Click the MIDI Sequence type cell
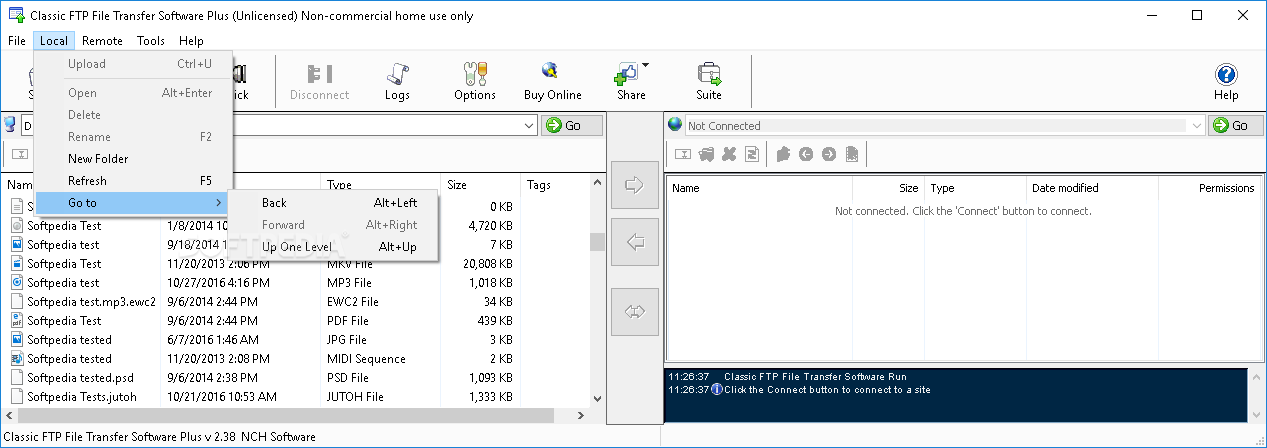 pos(366,359)
